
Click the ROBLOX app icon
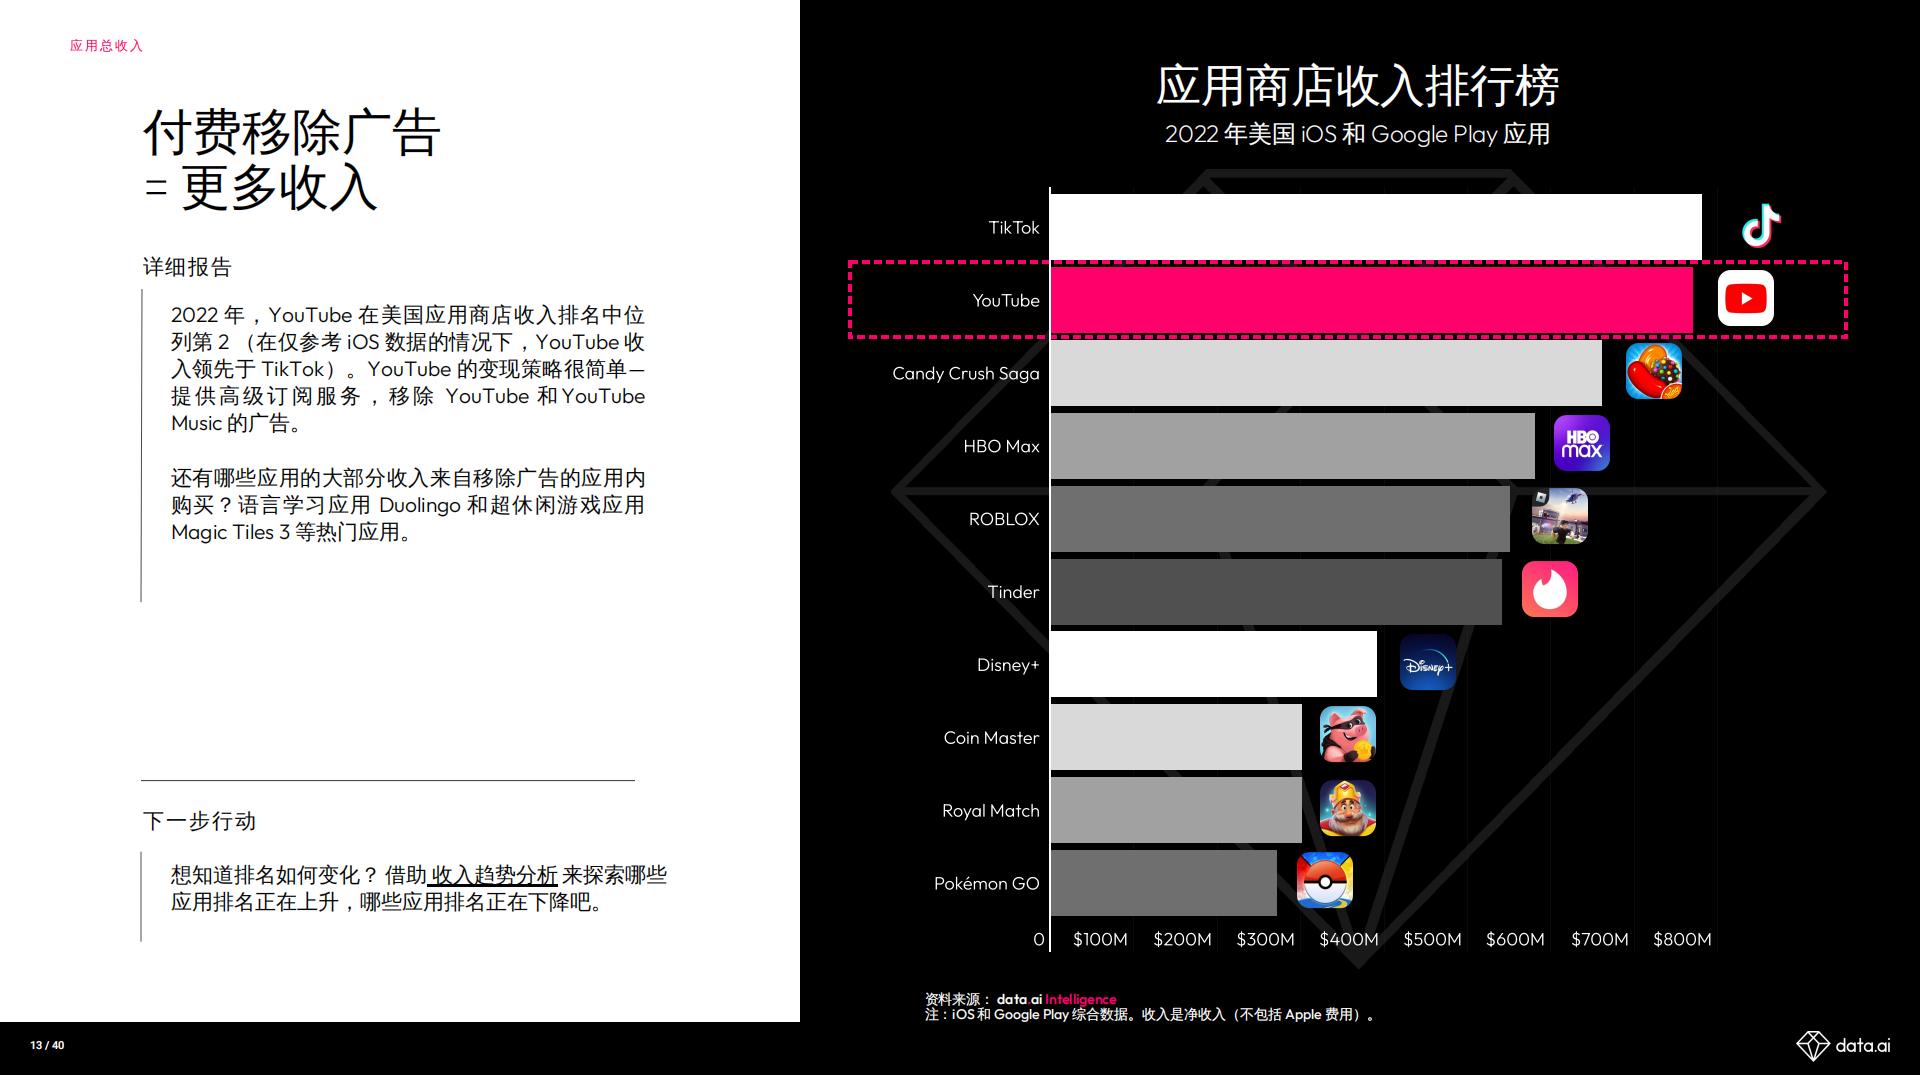click(x=1559, y=516)
